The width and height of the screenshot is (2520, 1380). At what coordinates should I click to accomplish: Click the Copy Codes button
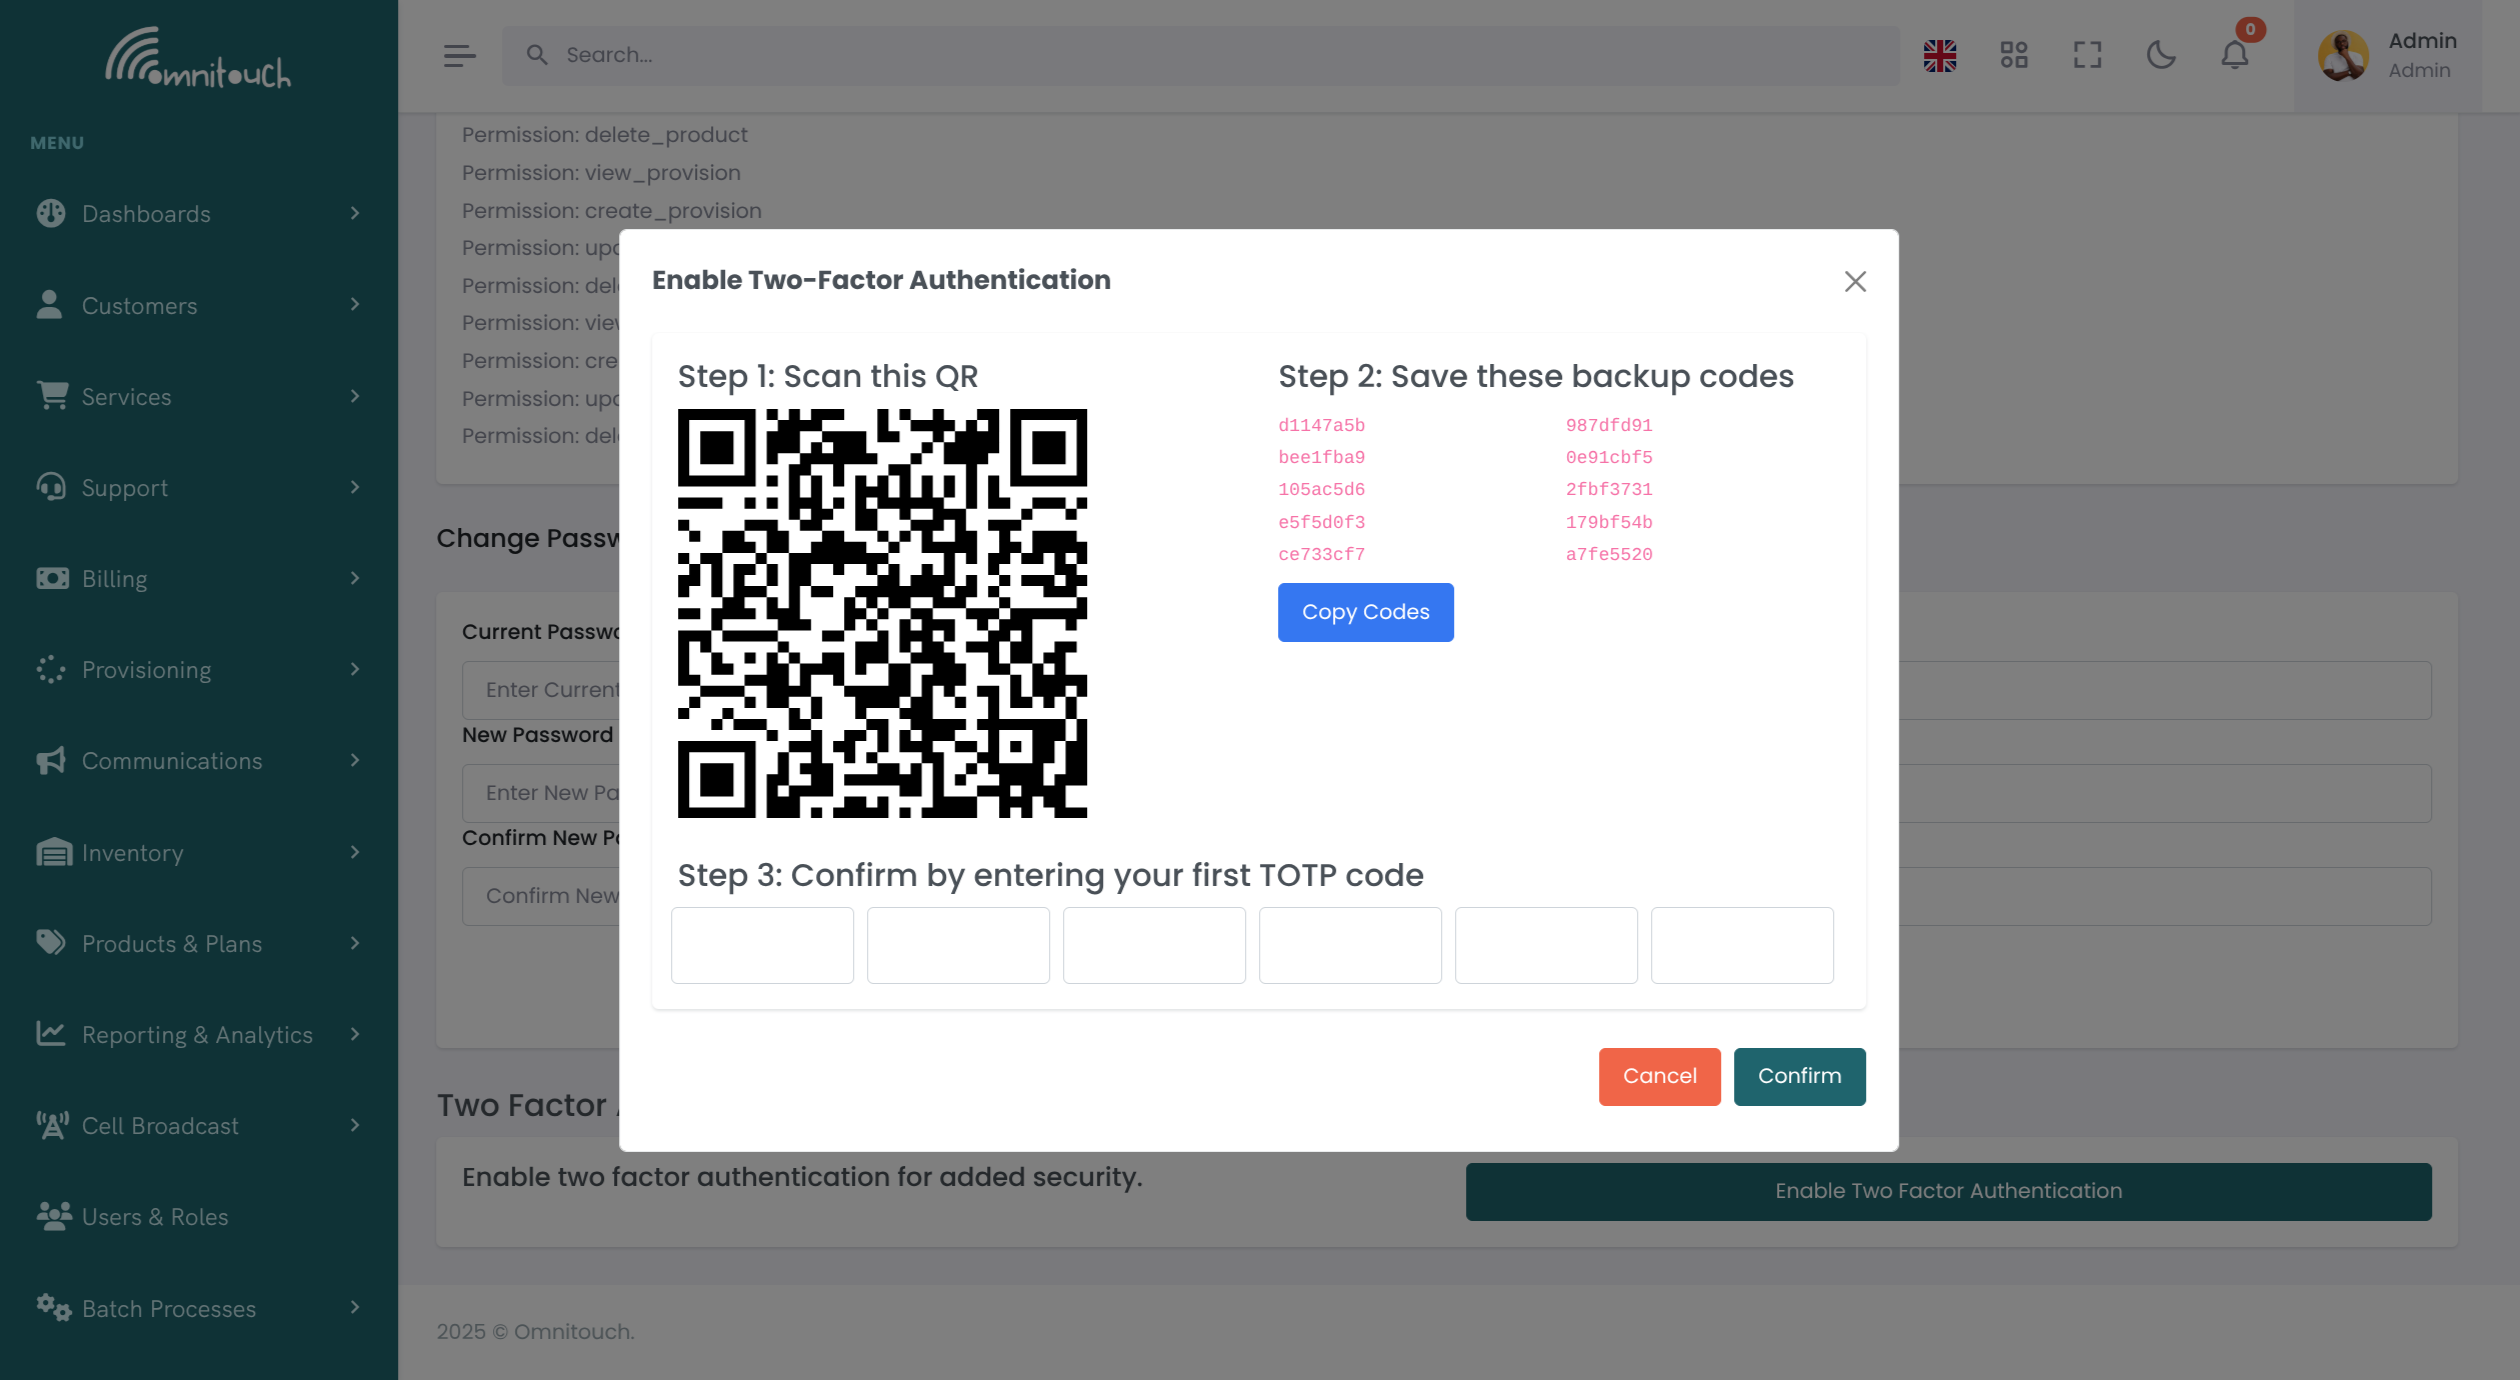pyautogui.click(x=1365, y=611)
